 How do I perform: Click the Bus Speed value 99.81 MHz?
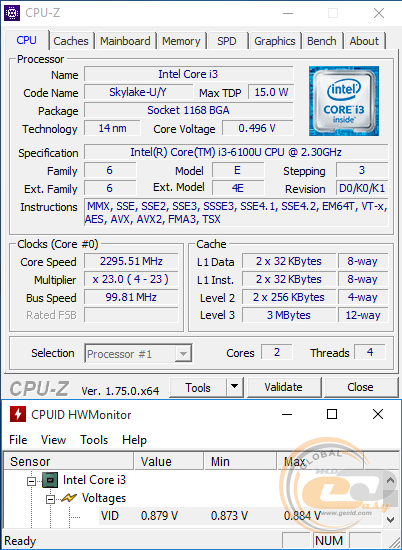131,297
